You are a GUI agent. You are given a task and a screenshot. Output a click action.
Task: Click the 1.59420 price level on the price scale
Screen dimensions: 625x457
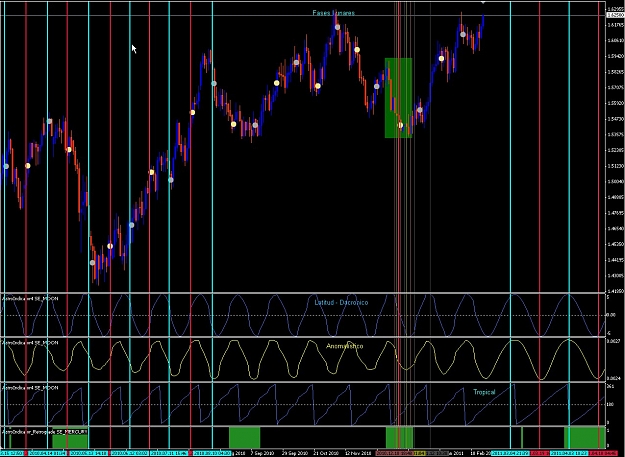click(615, 56)
